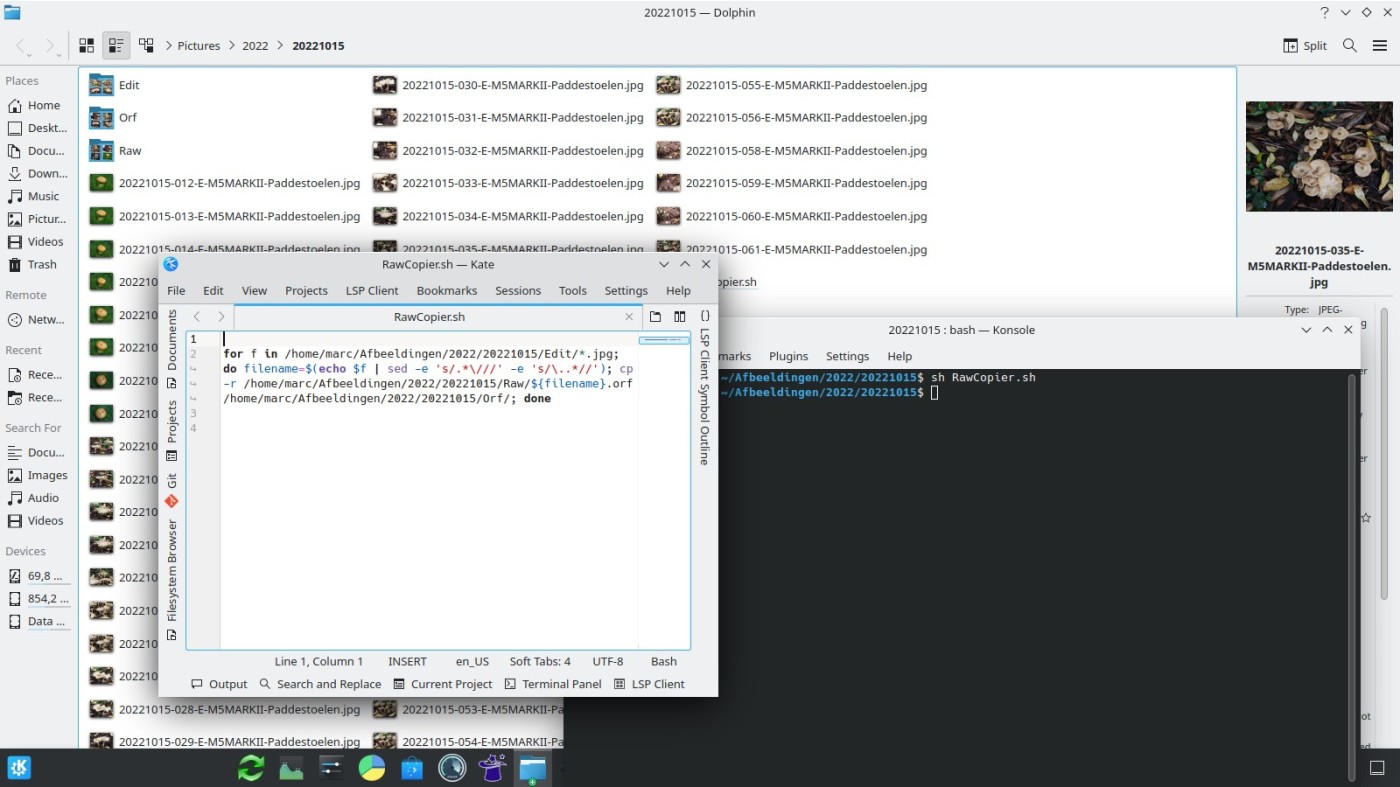This screenshot has height=787, width=1400.
Task: Open UTF-8 encoding dropdown
Action: 607,661
